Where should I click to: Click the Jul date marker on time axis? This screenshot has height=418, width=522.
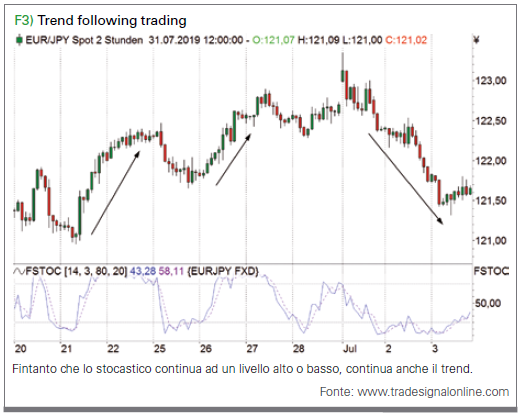click(x=350, y=349)
